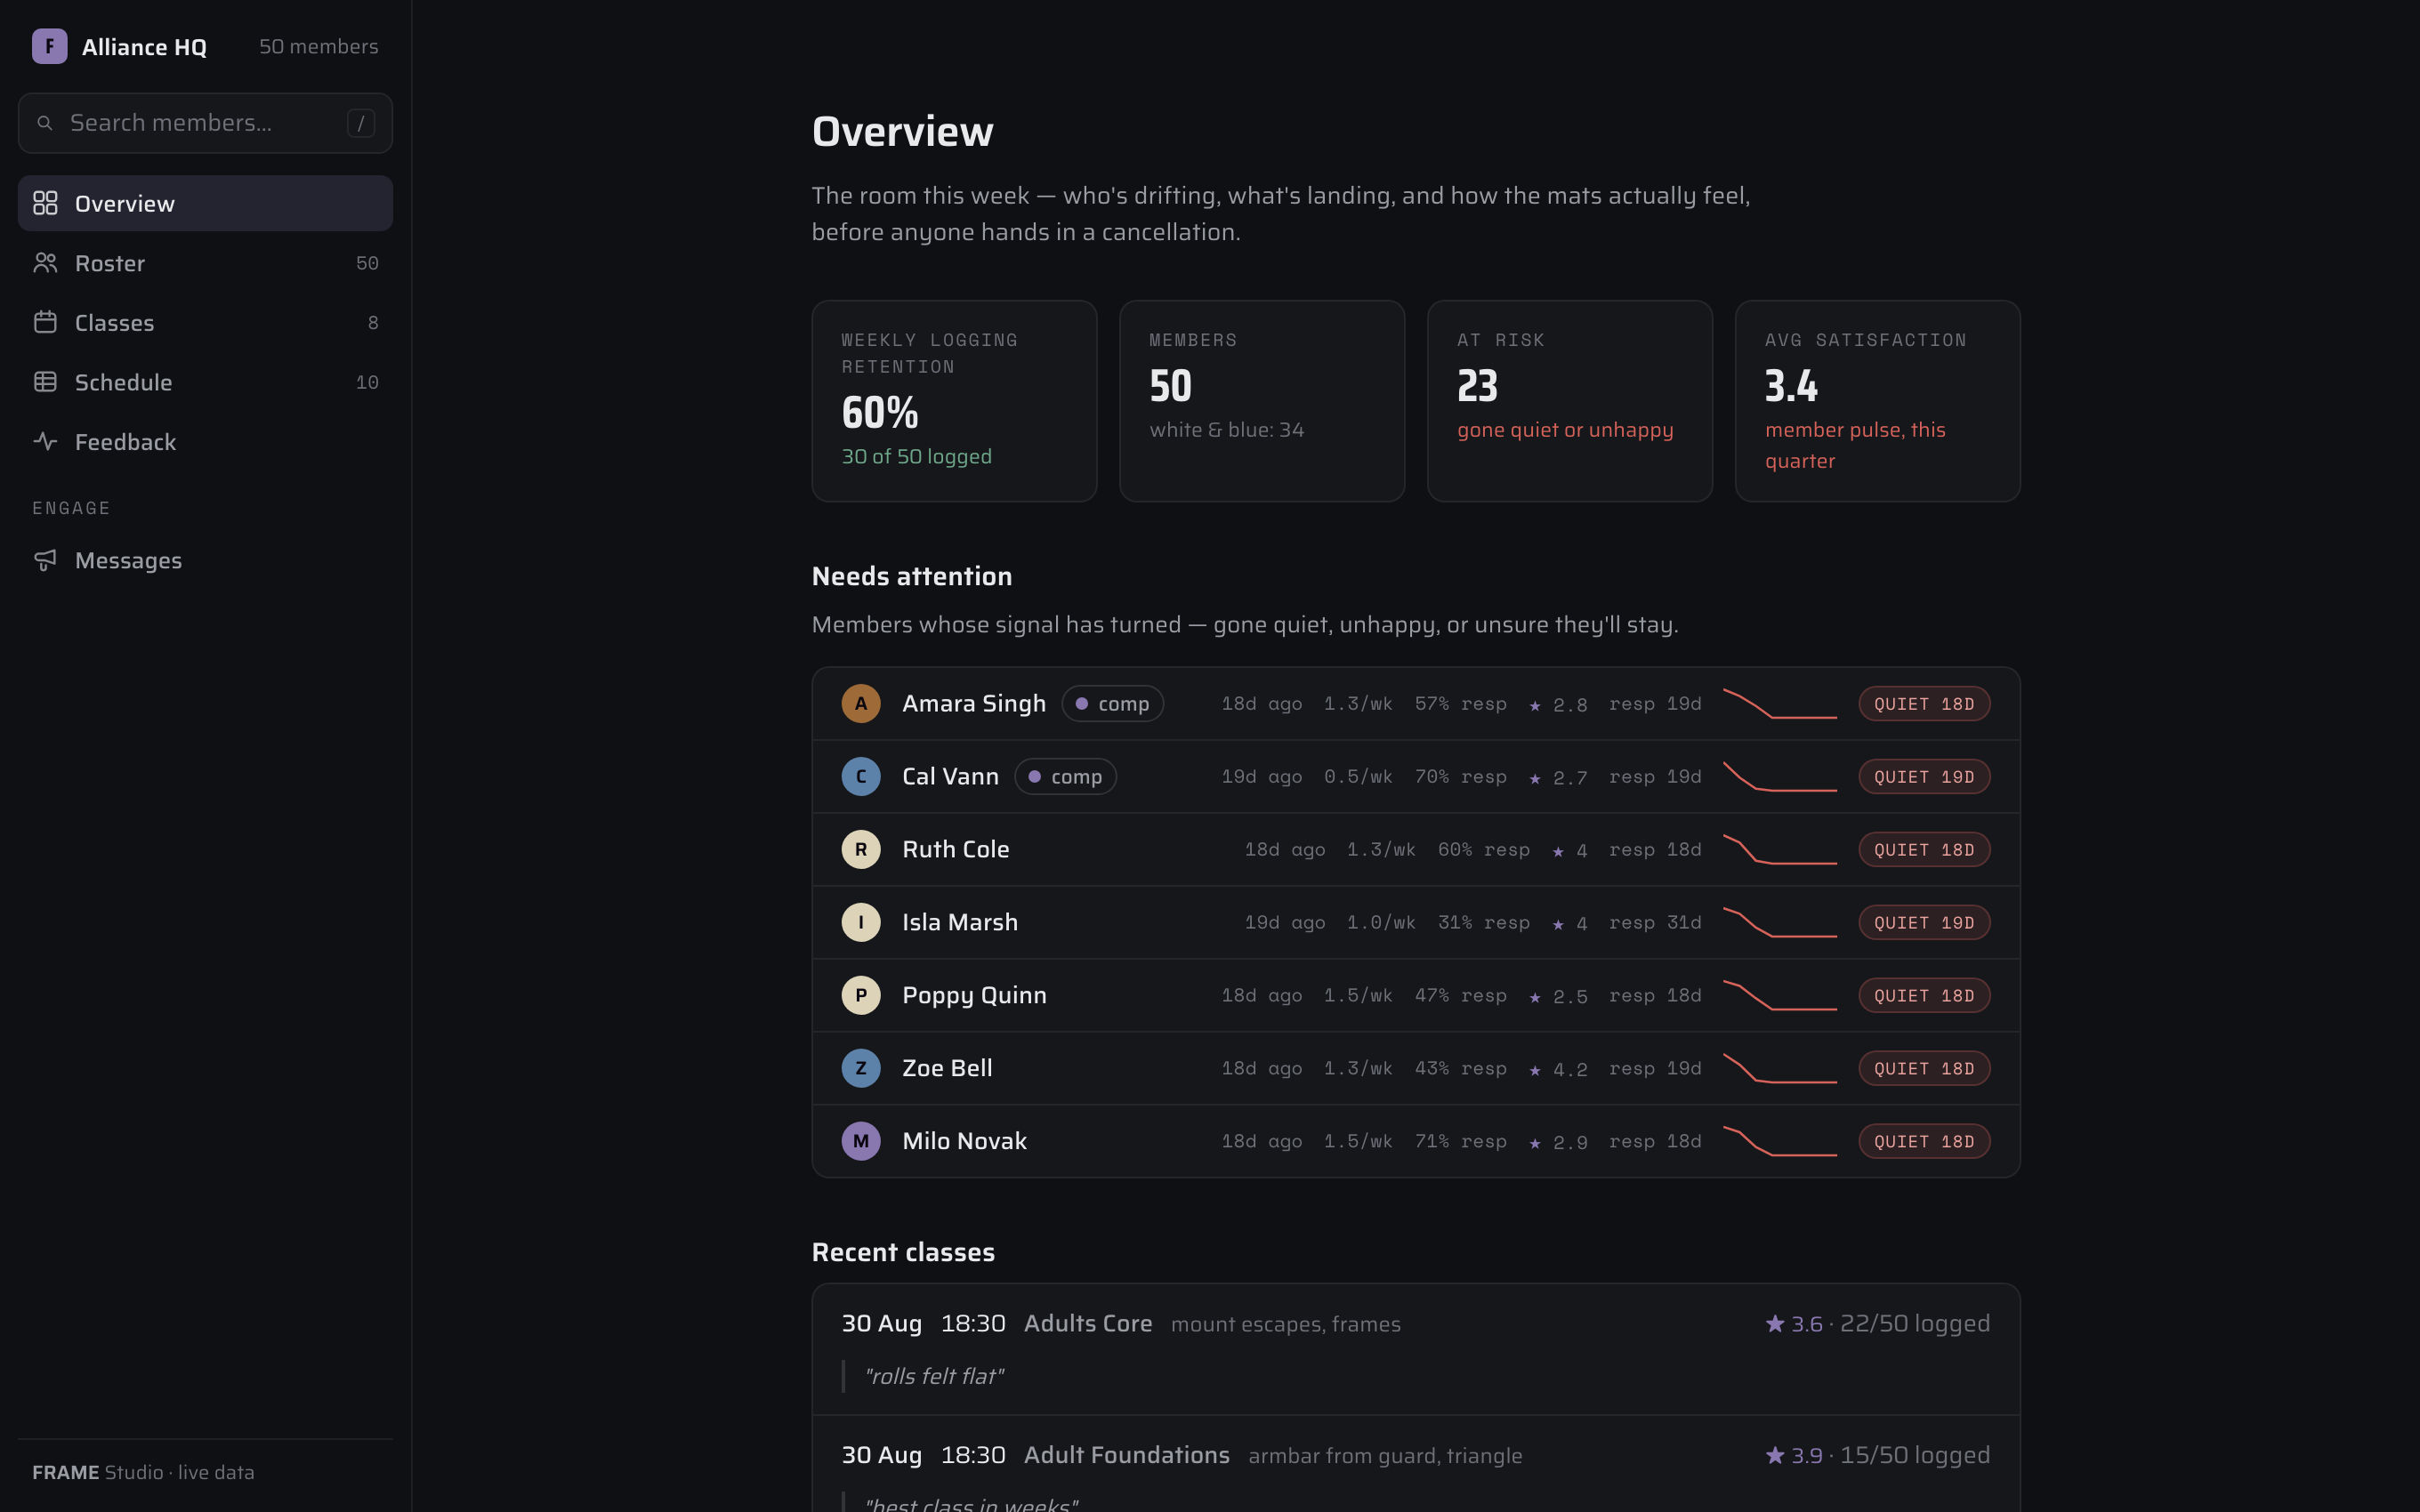The image size is (2420, 1512).
Task: Click the Feedback pulse icon
Action: click(x=45, y=441)
